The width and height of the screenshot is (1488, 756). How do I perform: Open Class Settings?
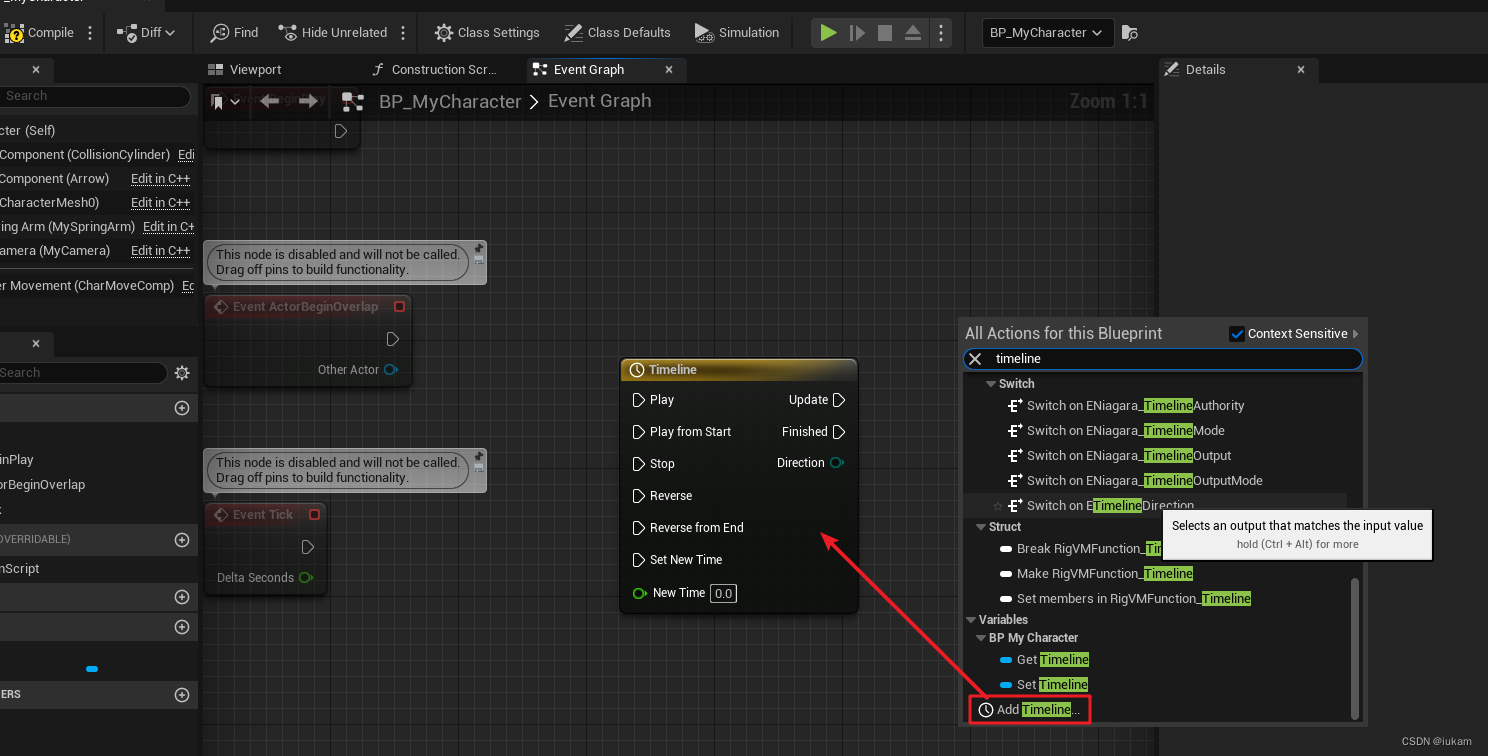(x=487, y=33)
